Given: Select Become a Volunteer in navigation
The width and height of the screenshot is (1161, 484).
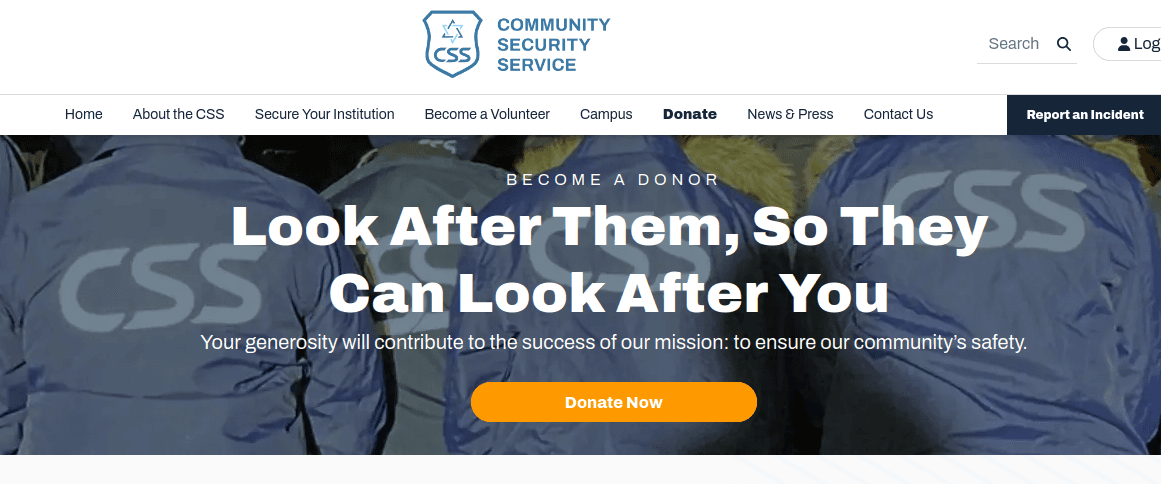Looking at the screenshot, I should coord(487,114).
